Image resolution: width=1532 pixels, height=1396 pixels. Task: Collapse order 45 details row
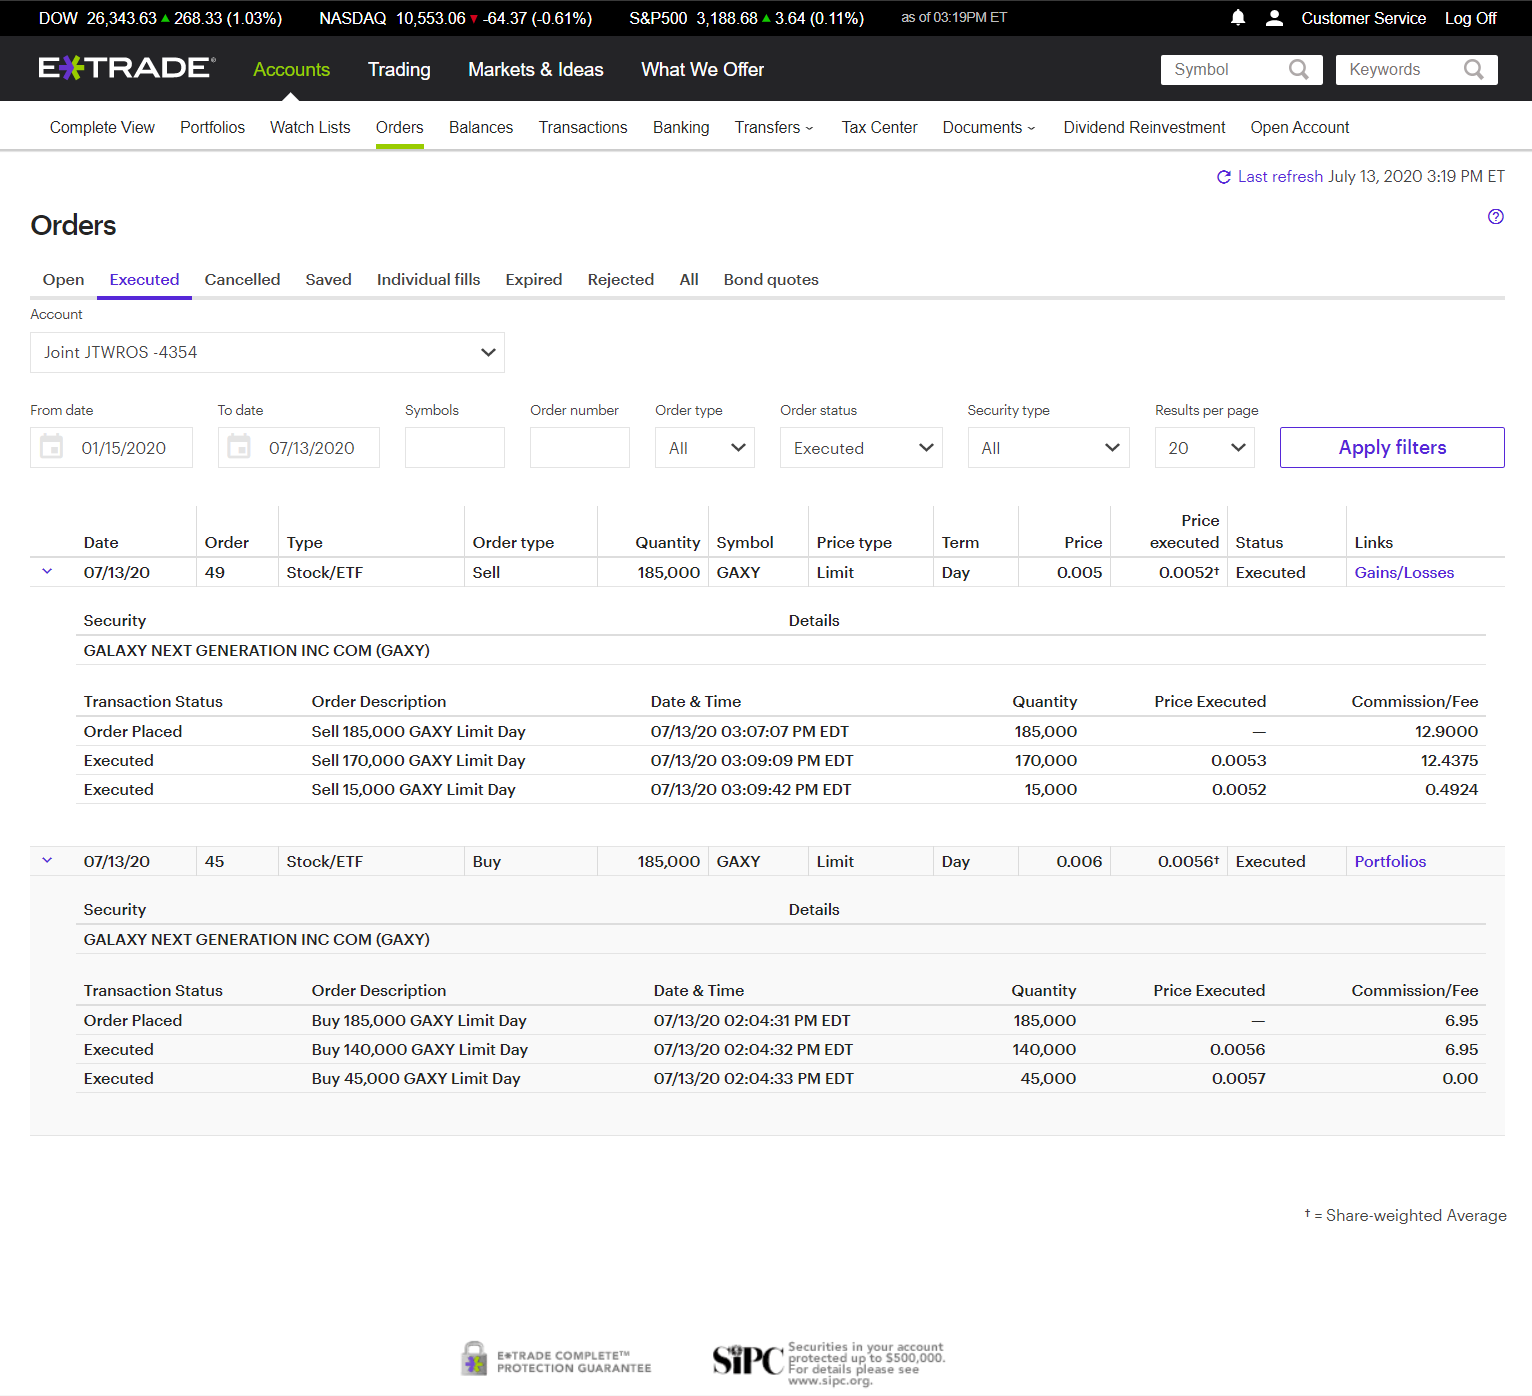(47, 861)
